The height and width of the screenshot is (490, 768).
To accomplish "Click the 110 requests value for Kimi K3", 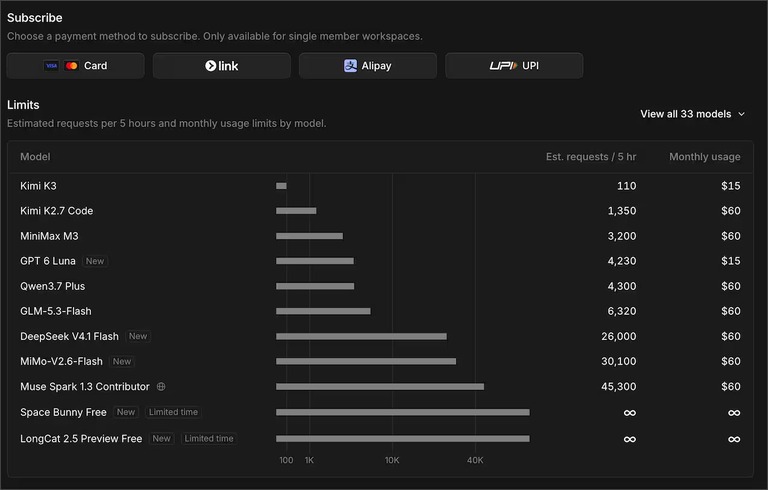I will (626, 186).
